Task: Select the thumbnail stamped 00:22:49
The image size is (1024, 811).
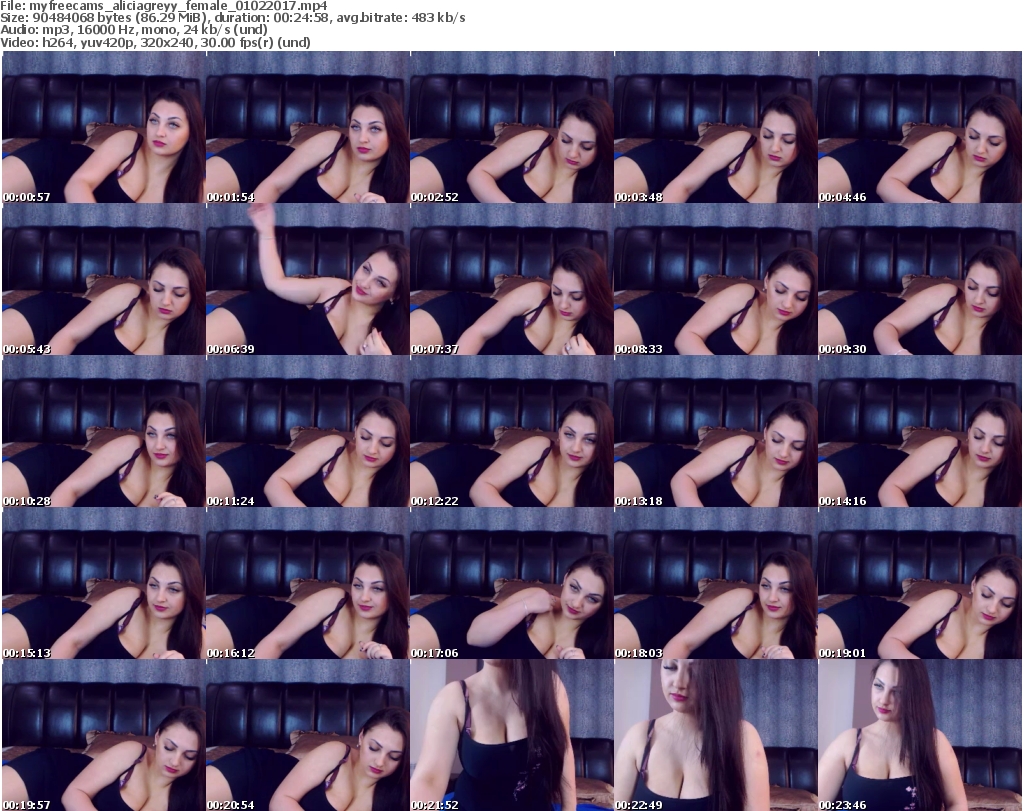Action: (716, 735)
